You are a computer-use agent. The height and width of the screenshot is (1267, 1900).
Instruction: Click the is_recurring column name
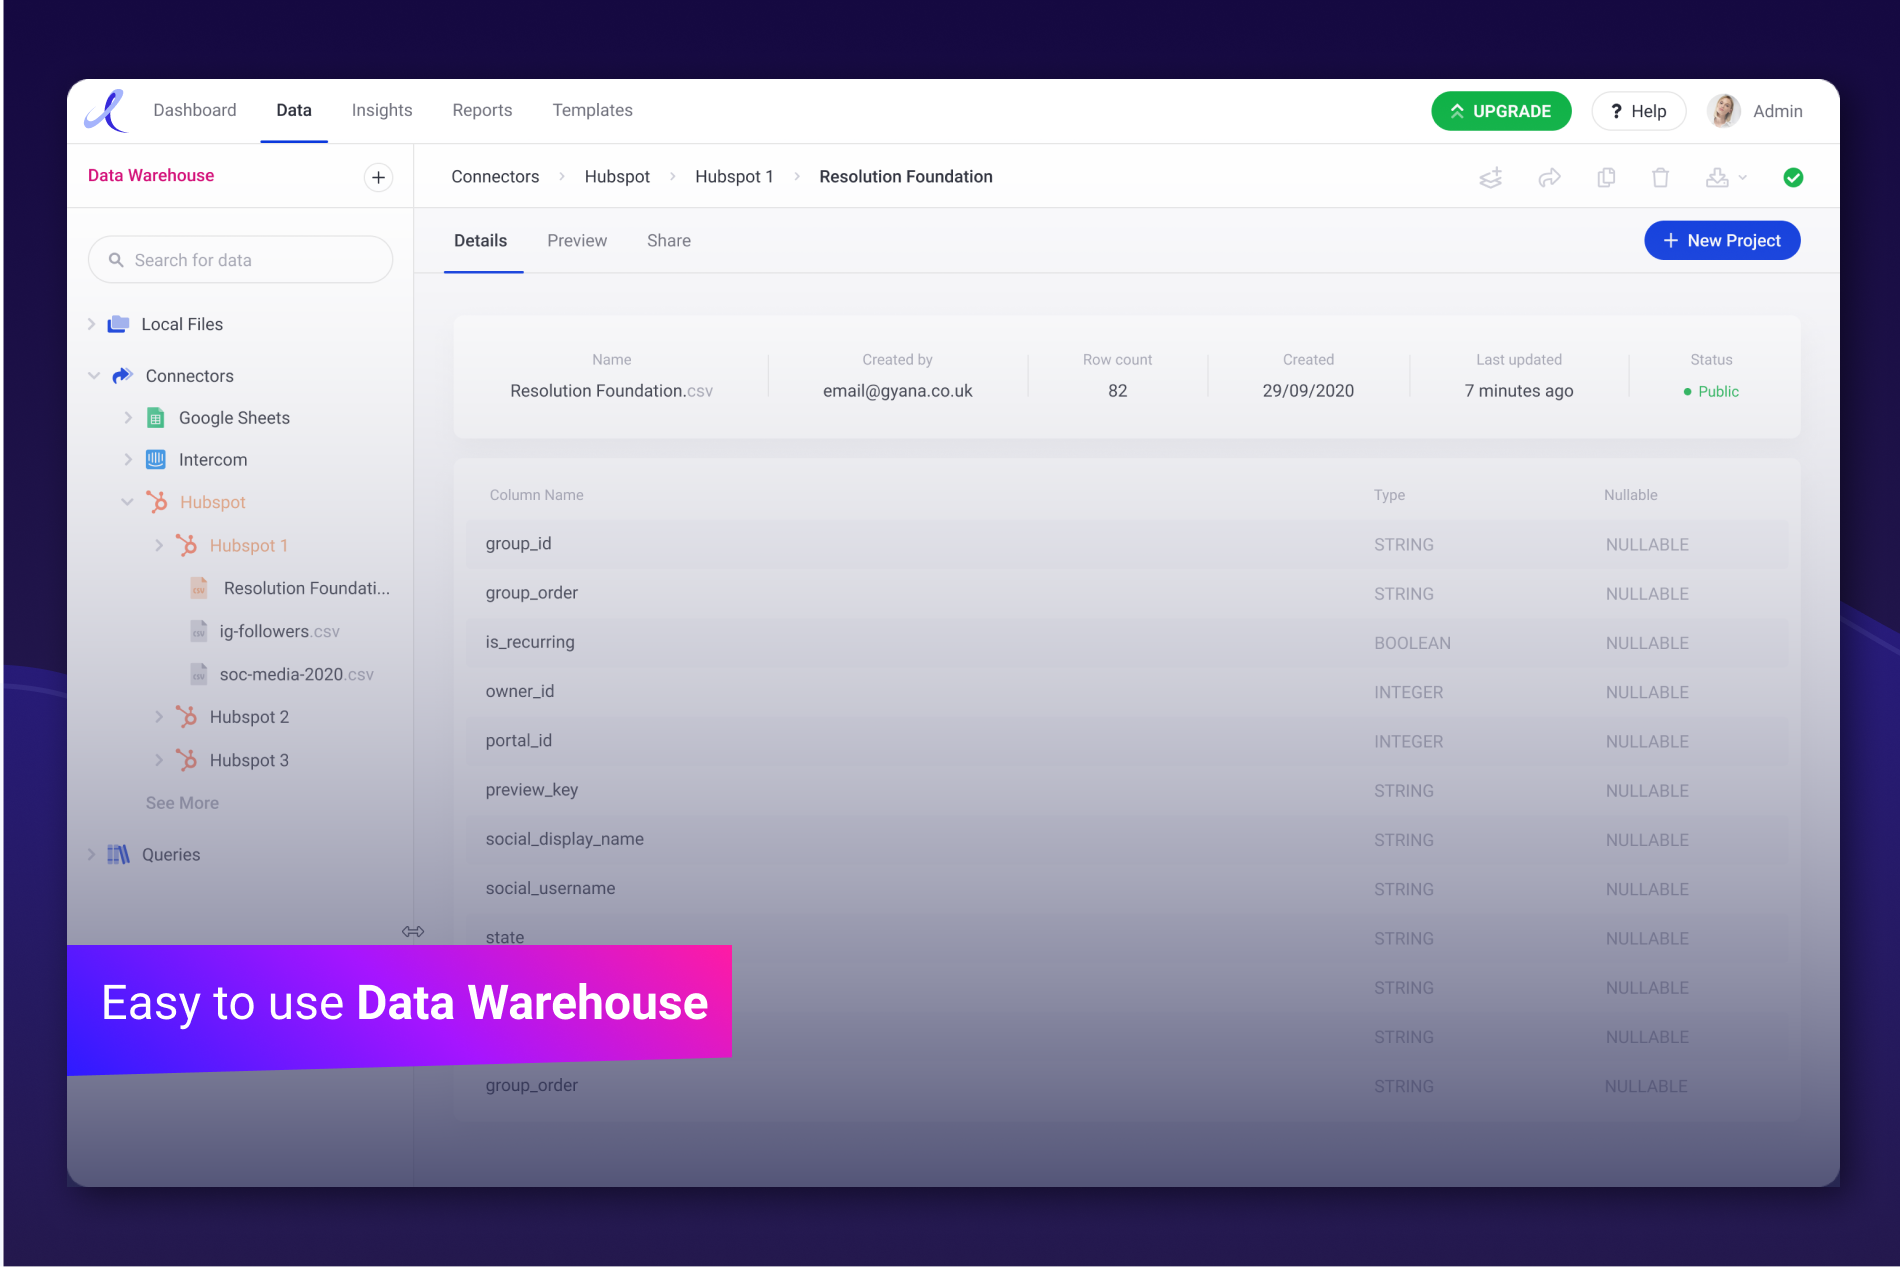pyautogui.click(x=530, y=642)
